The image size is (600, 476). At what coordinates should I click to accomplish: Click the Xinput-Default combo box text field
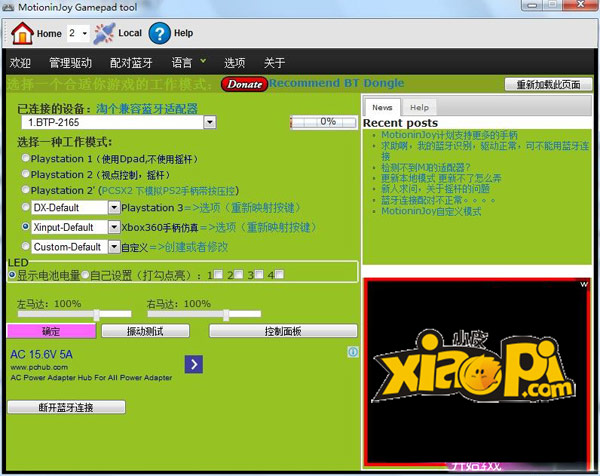pos(69,227)
